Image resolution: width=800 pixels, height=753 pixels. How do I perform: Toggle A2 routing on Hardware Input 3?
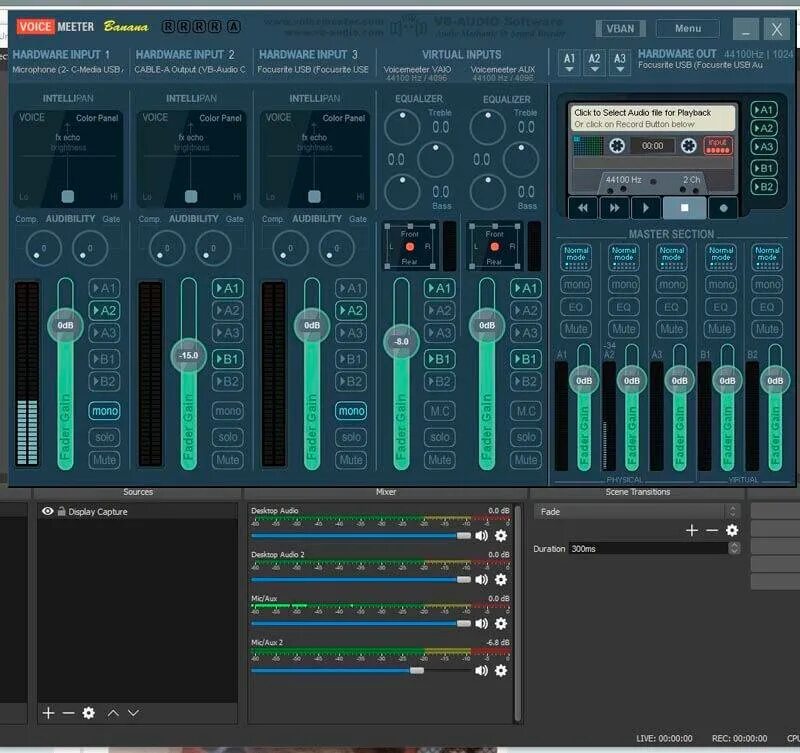click(351, 311)
